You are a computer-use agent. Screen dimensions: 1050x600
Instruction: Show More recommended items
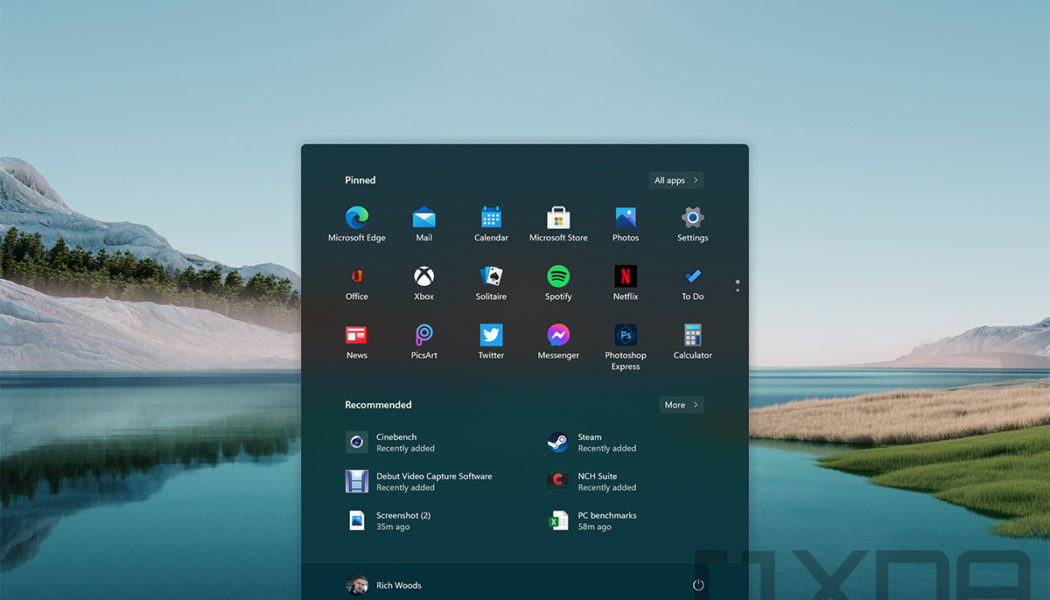coord(681,405)
